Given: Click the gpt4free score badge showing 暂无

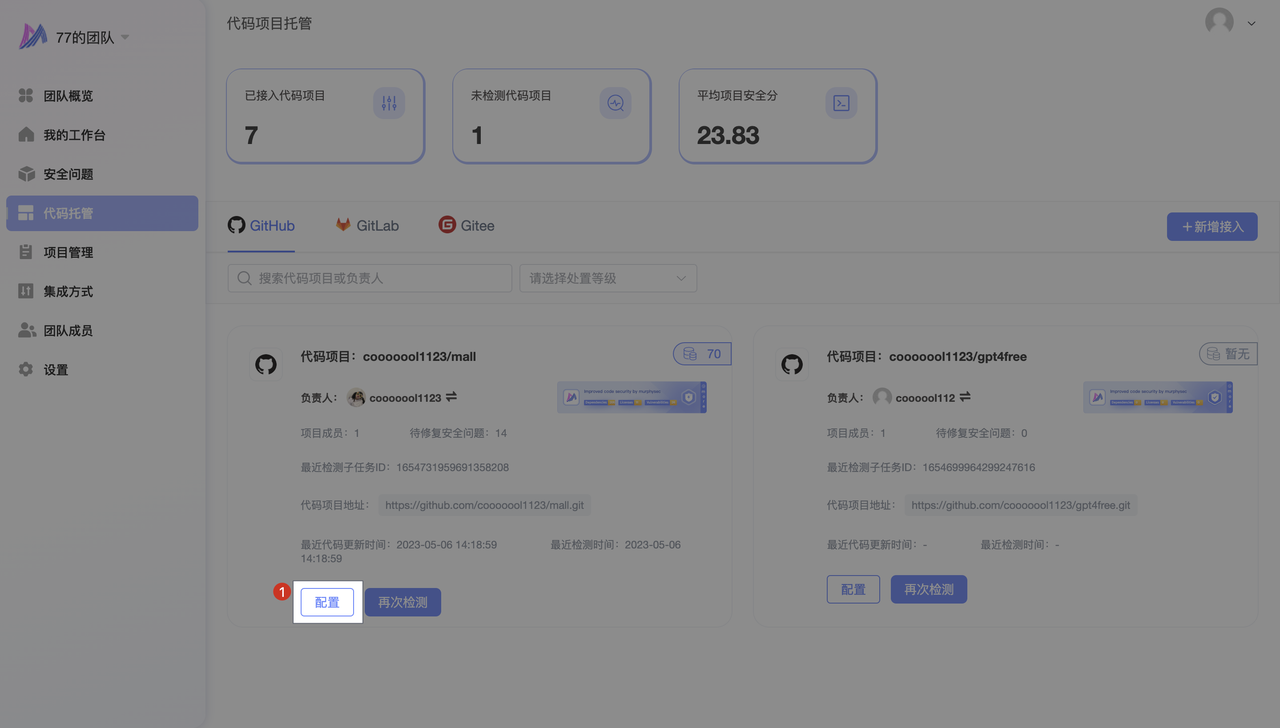Looking at the screenshot, I should tap(1228, 354).
